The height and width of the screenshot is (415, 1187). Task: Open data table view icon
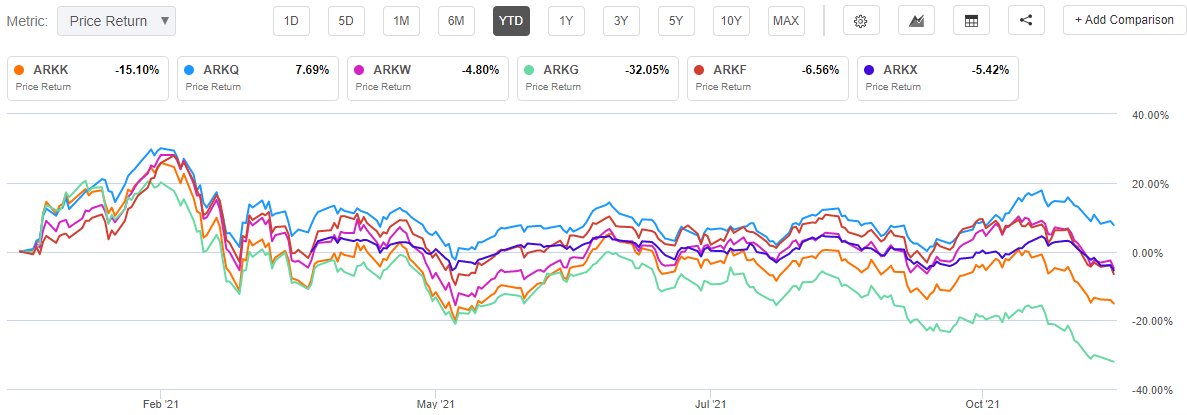[x=971, y=21]
